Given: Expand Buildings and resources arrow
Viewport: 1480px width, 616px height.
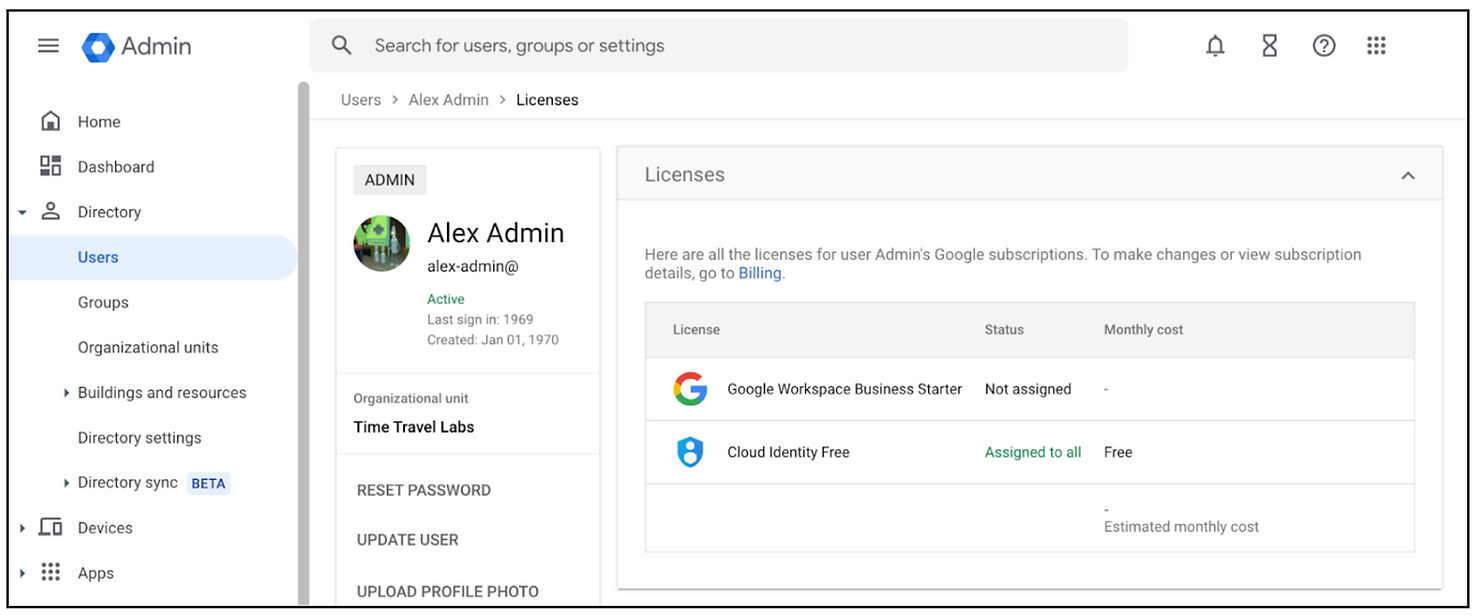Looking at the screenshot, I should tap(67, 393).
